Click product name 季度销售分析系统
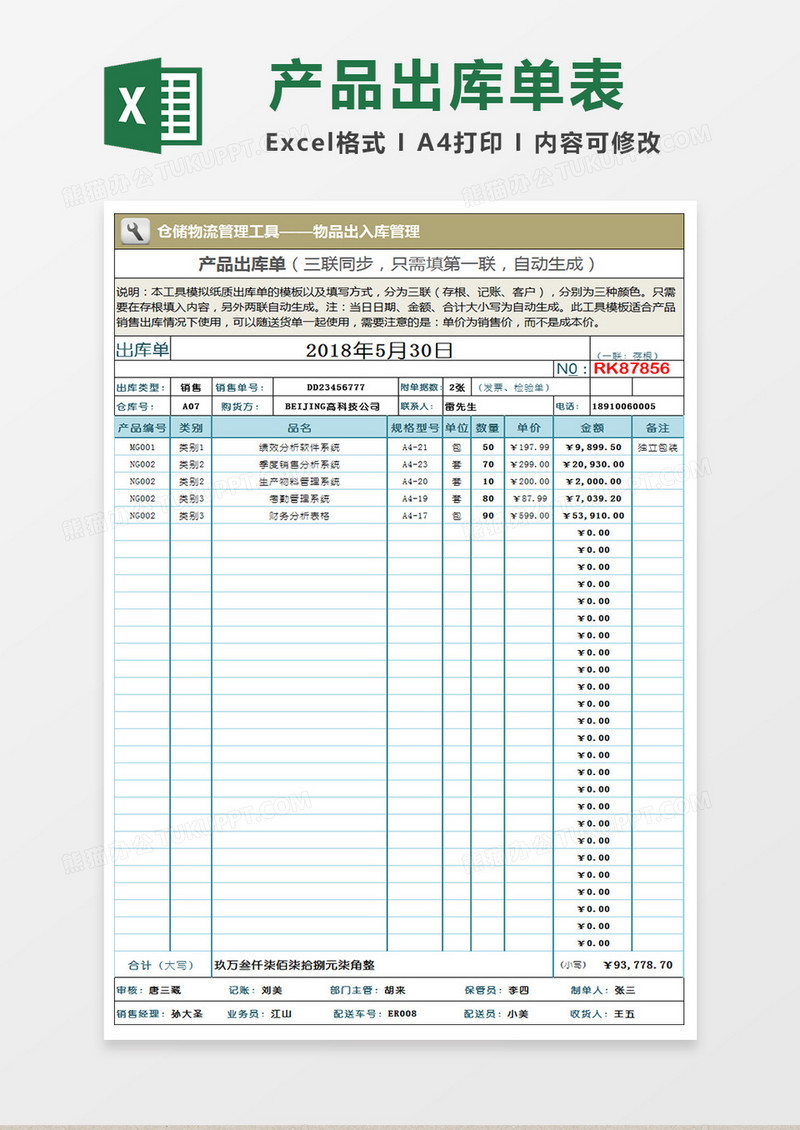Screen dimensions: 800x1130 coord(299,464)
